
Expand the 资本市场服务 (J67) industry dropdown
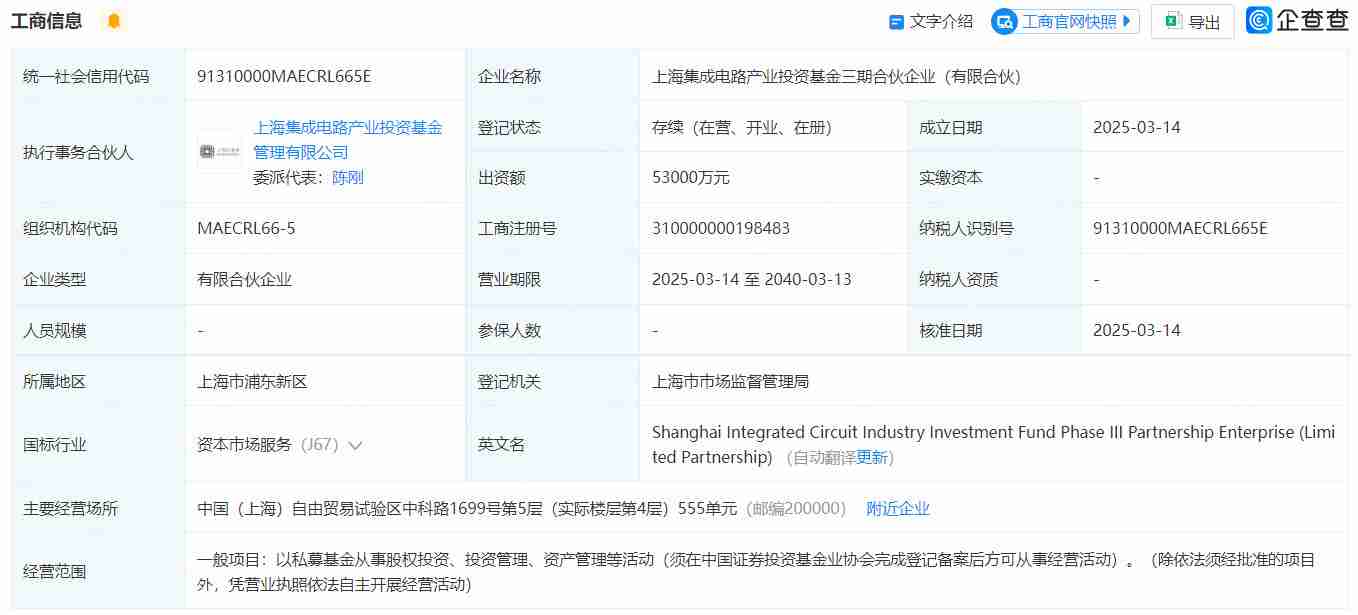[x=355, y=444]
